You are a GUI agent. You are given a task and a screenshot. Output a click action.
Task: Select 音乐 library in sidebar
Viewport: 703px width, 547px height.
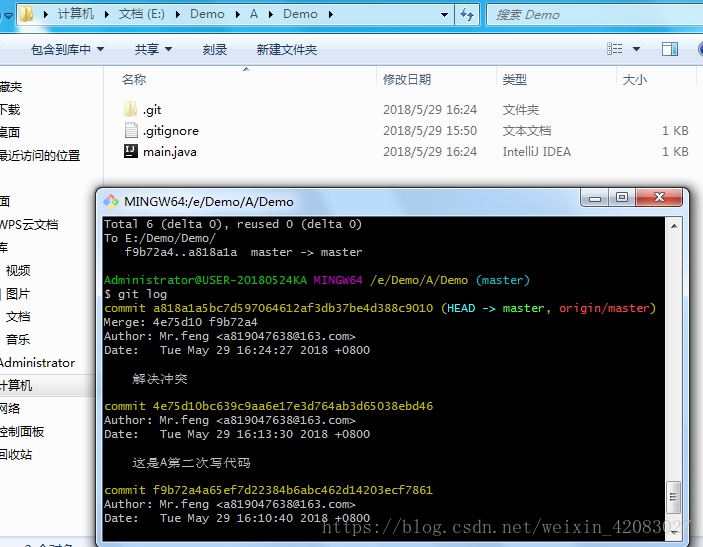(18, 339)
